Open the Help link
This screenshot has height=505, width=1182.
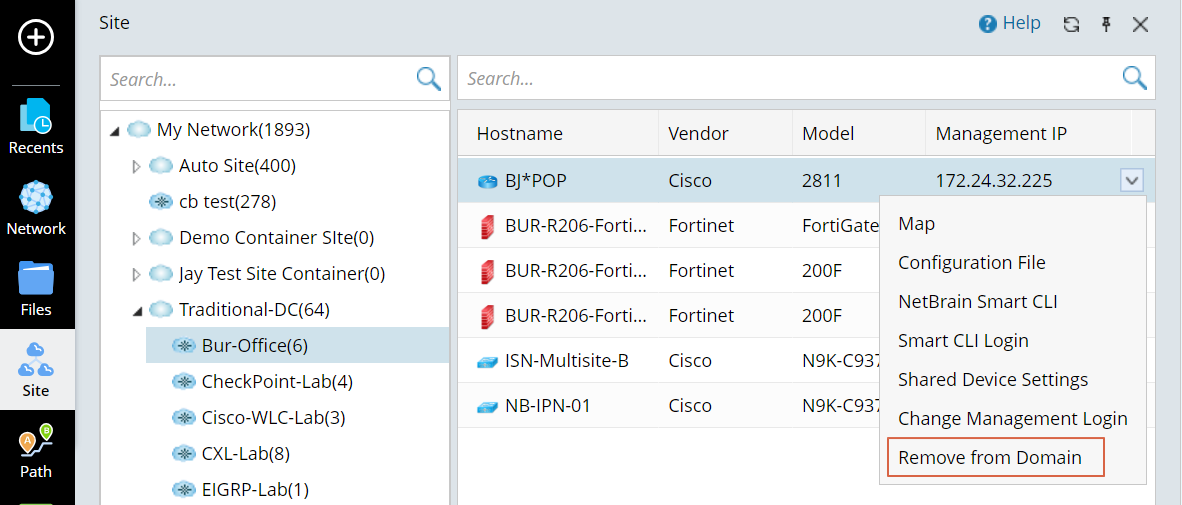[x=1009, y=24]
